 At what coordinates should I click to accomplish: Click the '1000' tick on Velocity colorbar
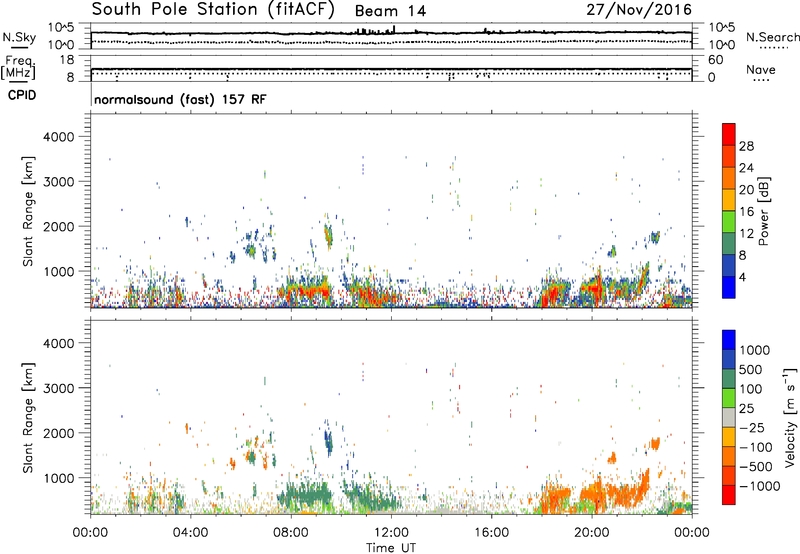(754, 350)
